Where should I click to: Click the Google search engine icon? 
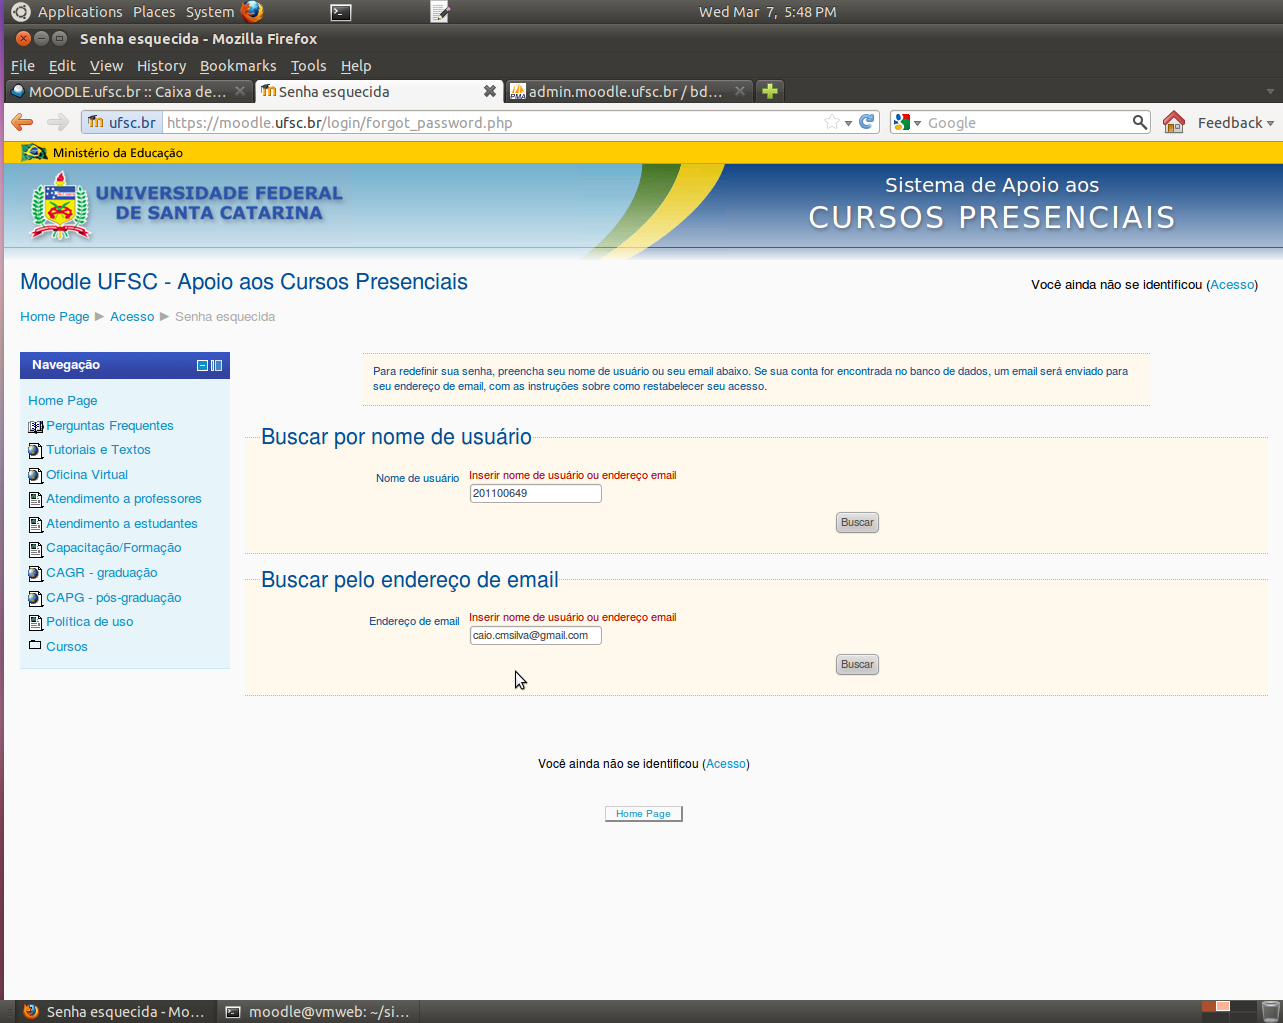(902, 122)
